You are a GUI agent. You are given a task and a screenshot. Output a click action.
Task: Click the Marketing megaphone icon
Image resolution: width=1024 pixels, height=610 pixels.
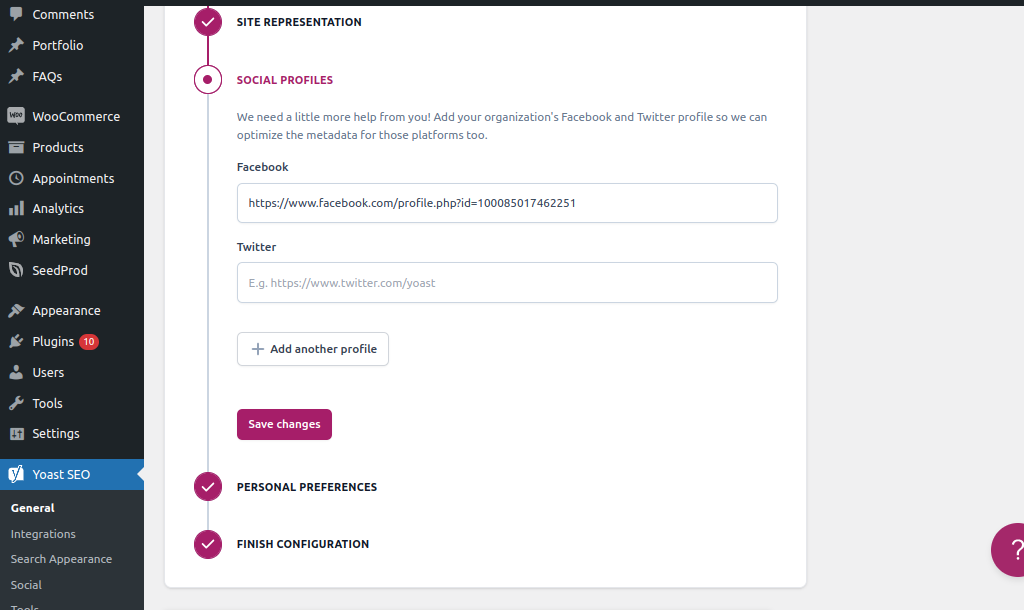(16, 240)
